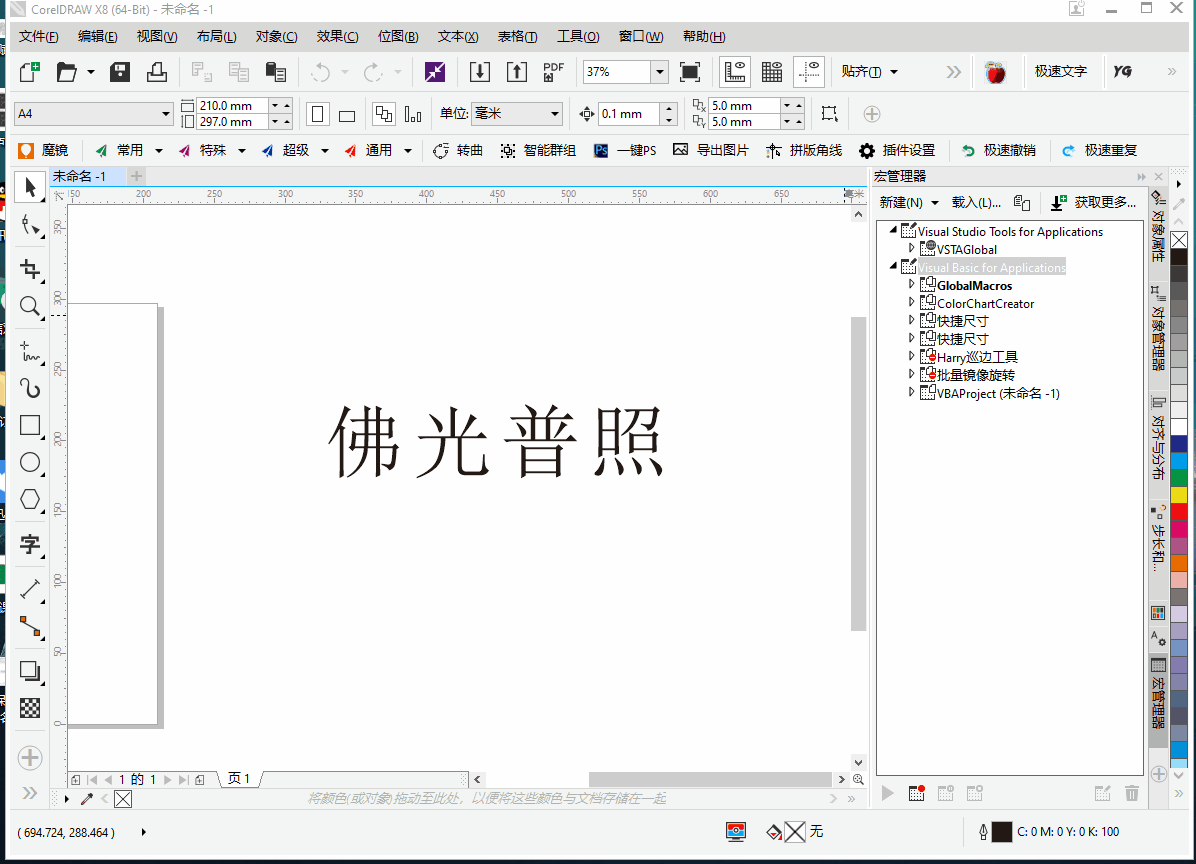This screenshot has width=1196, height=864.
Task: Open the zoom level 37% dropdown
Action: 660,72
